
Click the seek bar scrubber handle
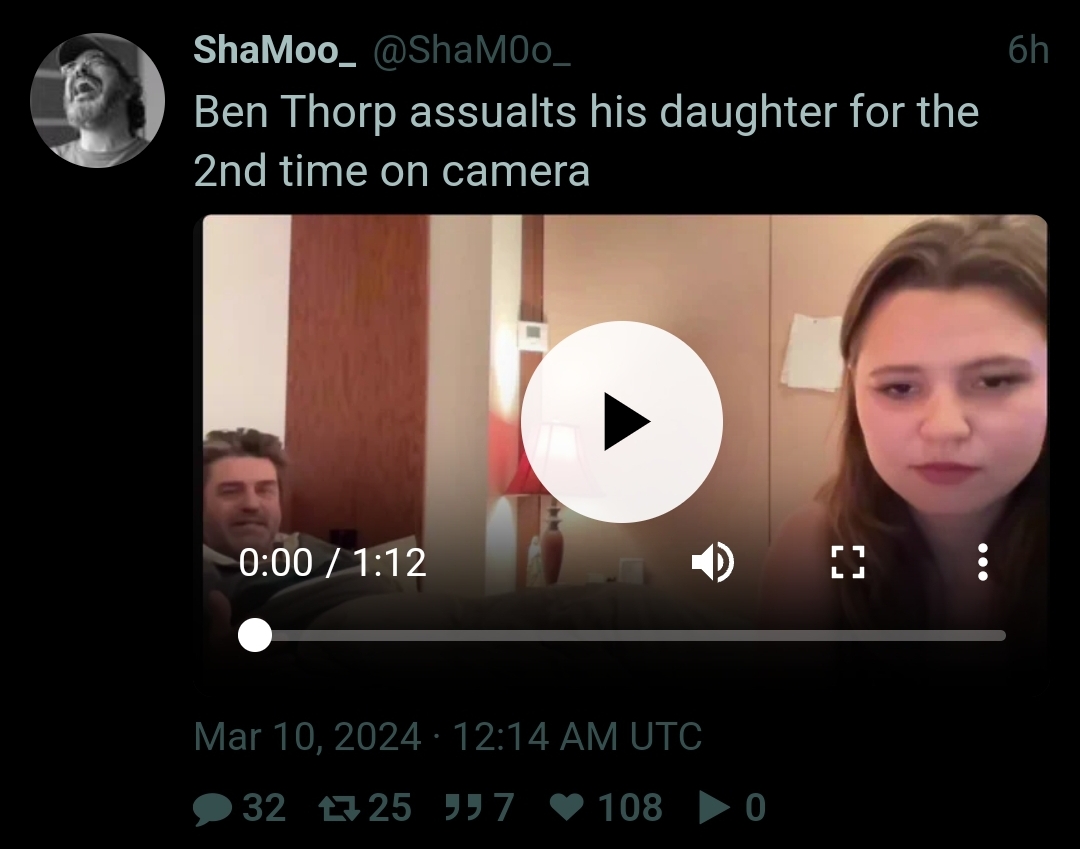[x=255, y=634]
